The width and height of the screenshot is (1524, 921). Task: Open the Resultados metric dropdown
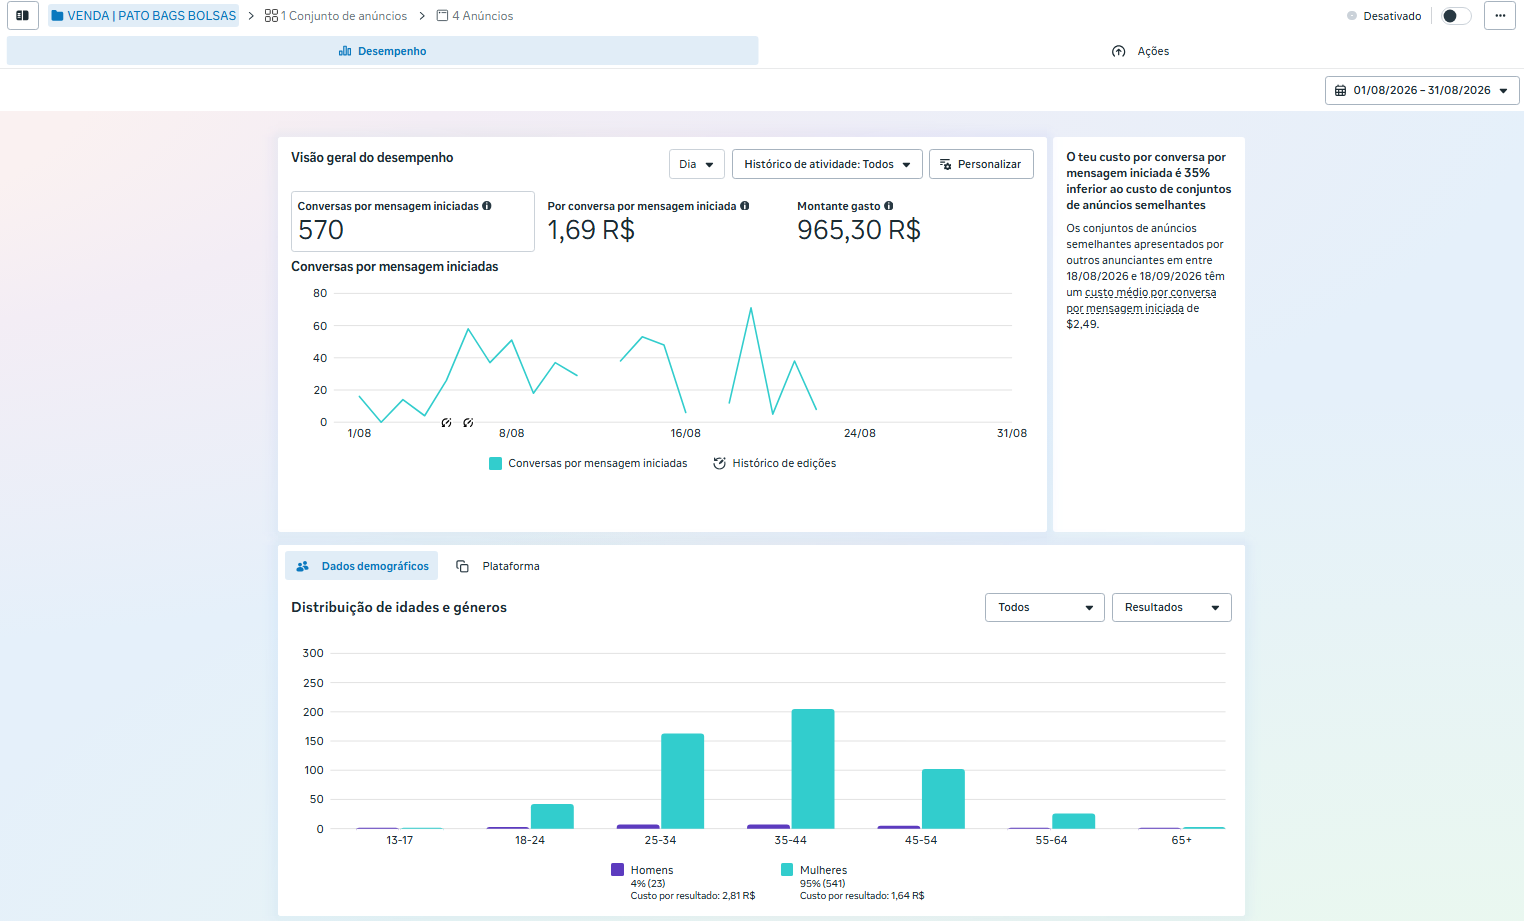point(1172,607)
